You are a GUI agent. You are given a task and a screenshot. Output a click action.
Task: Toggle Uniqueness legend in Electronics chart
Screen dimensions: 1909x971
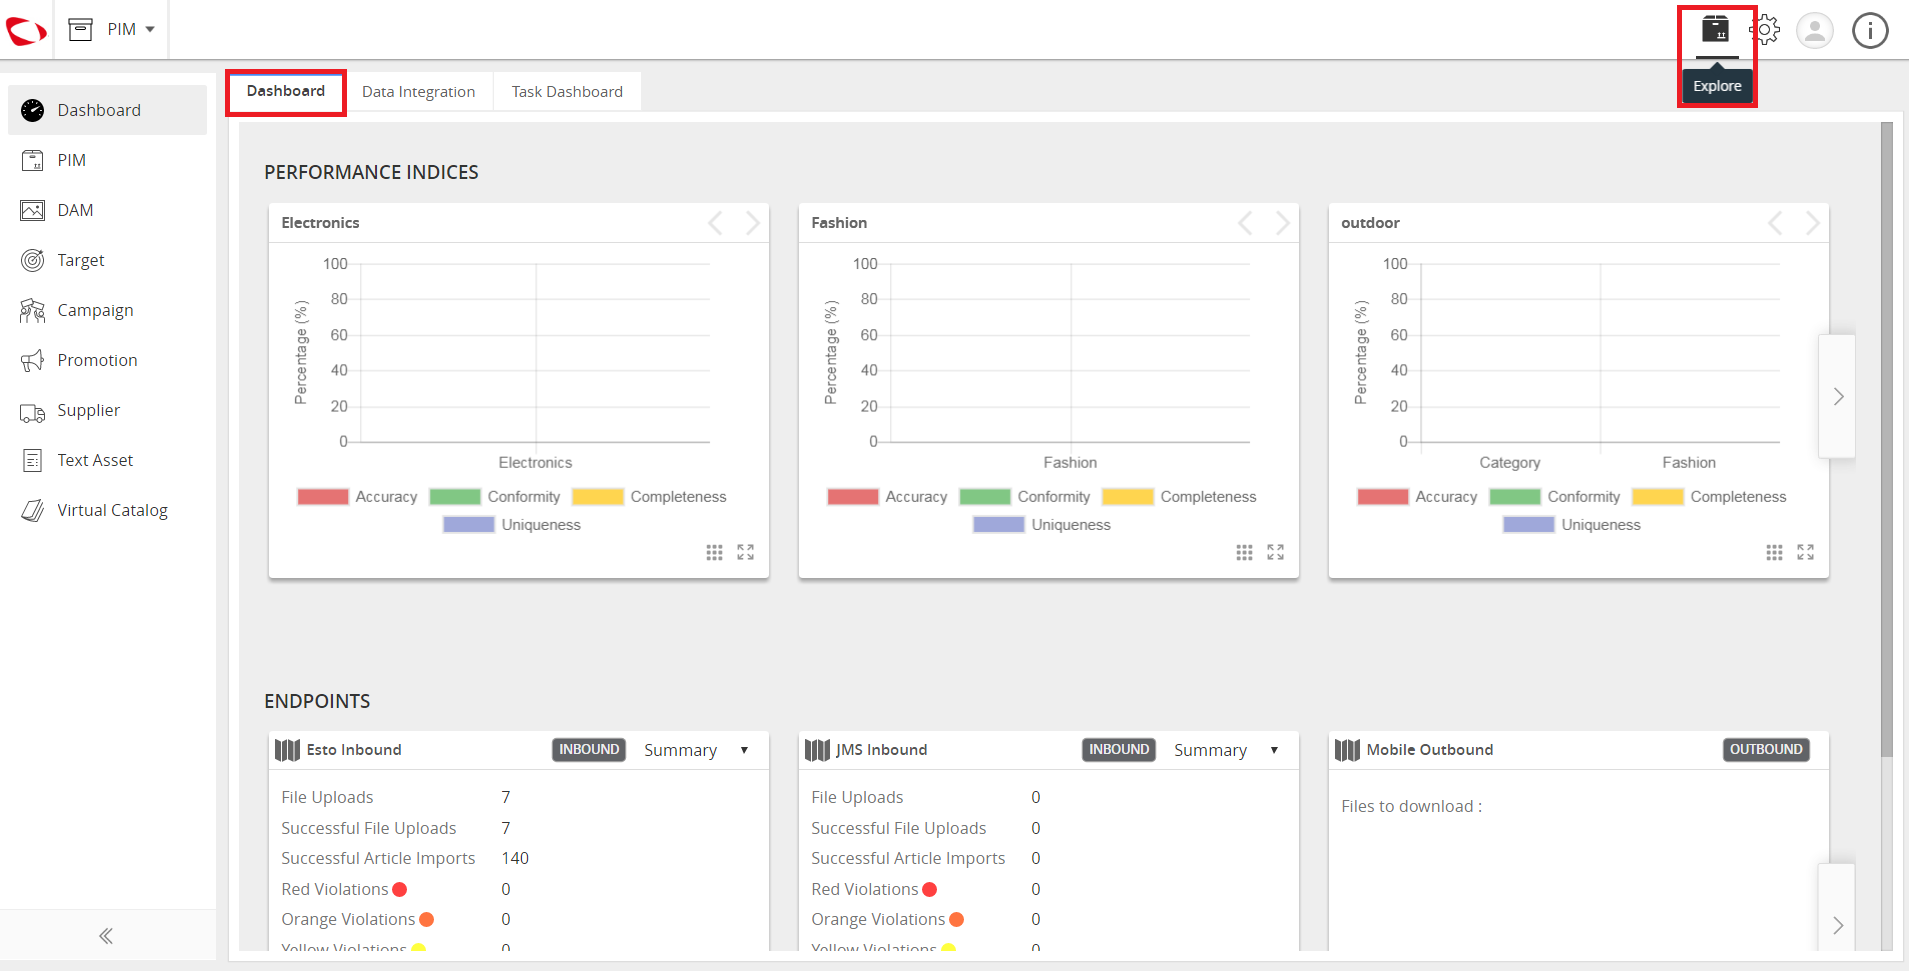(512, 525)
